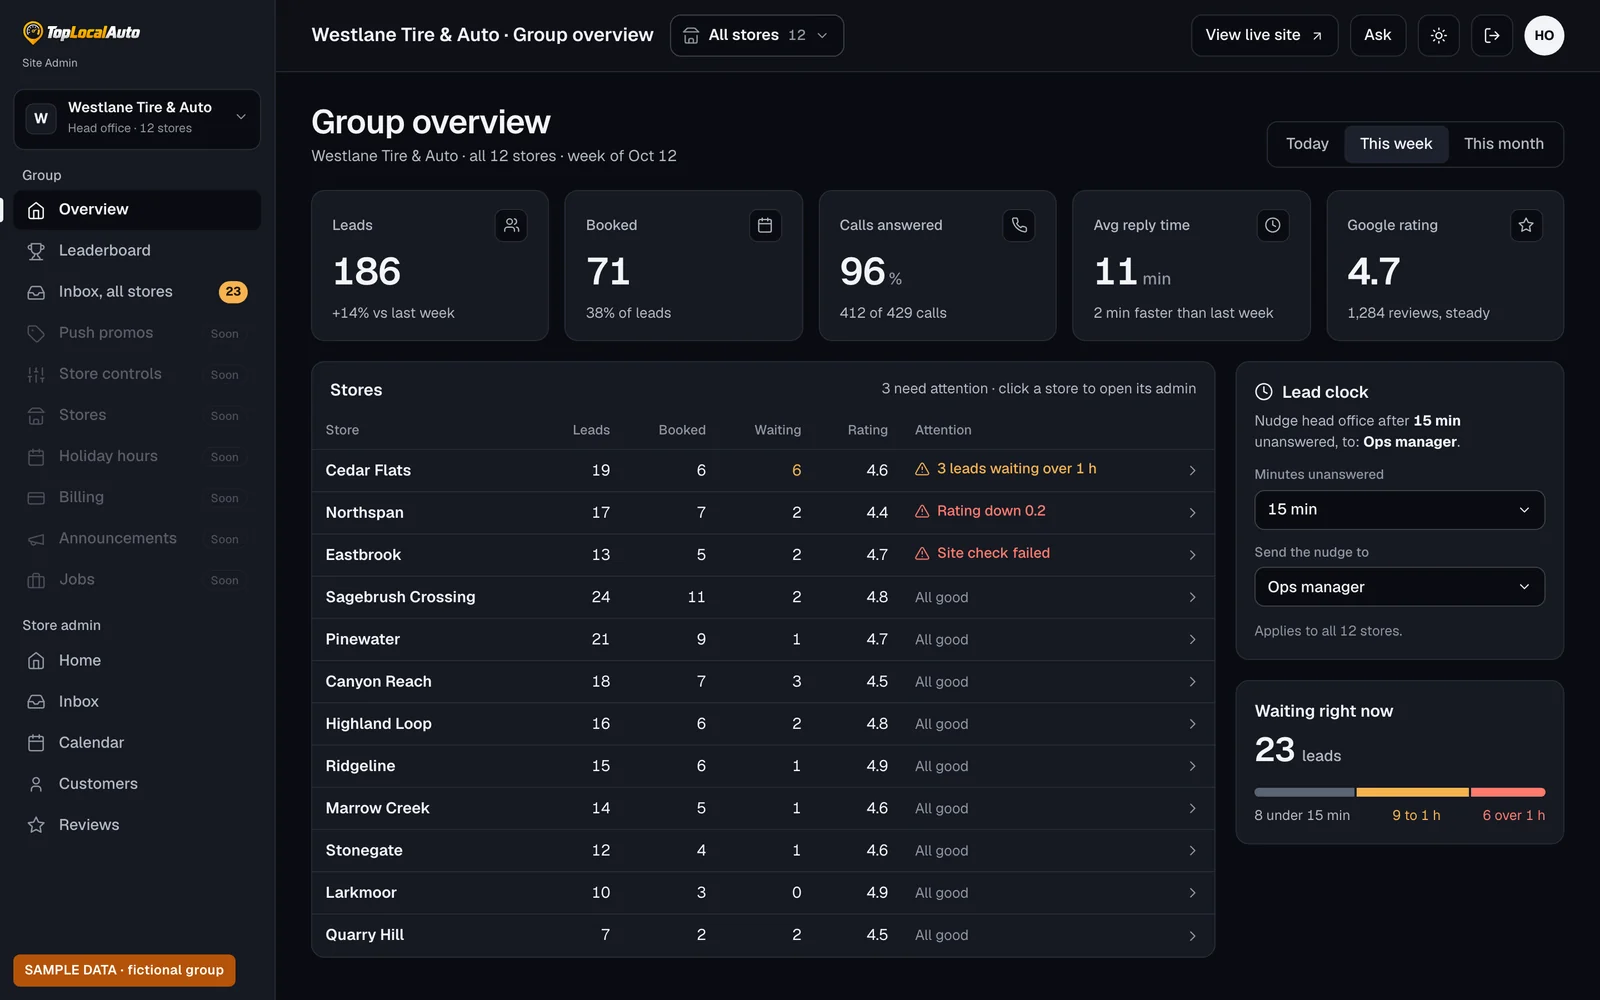
Task: Click the Rating column header
Action: click(x=867, y=430)
